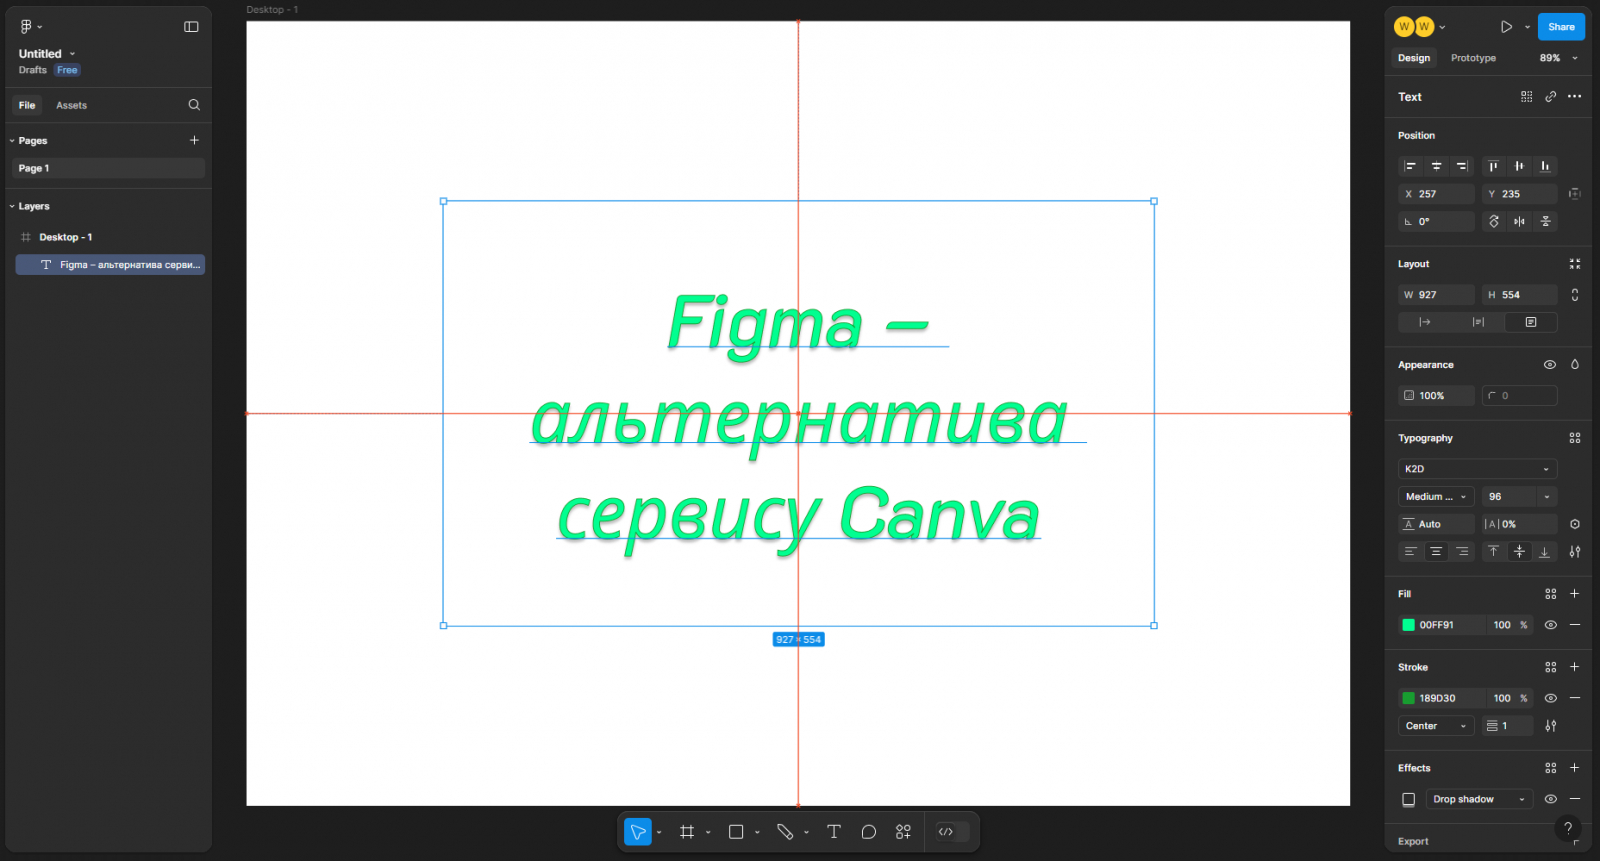Viewport: 1600px width, 861px height.
Task: Add a new effect with plus
Action: pos(1575,768)
